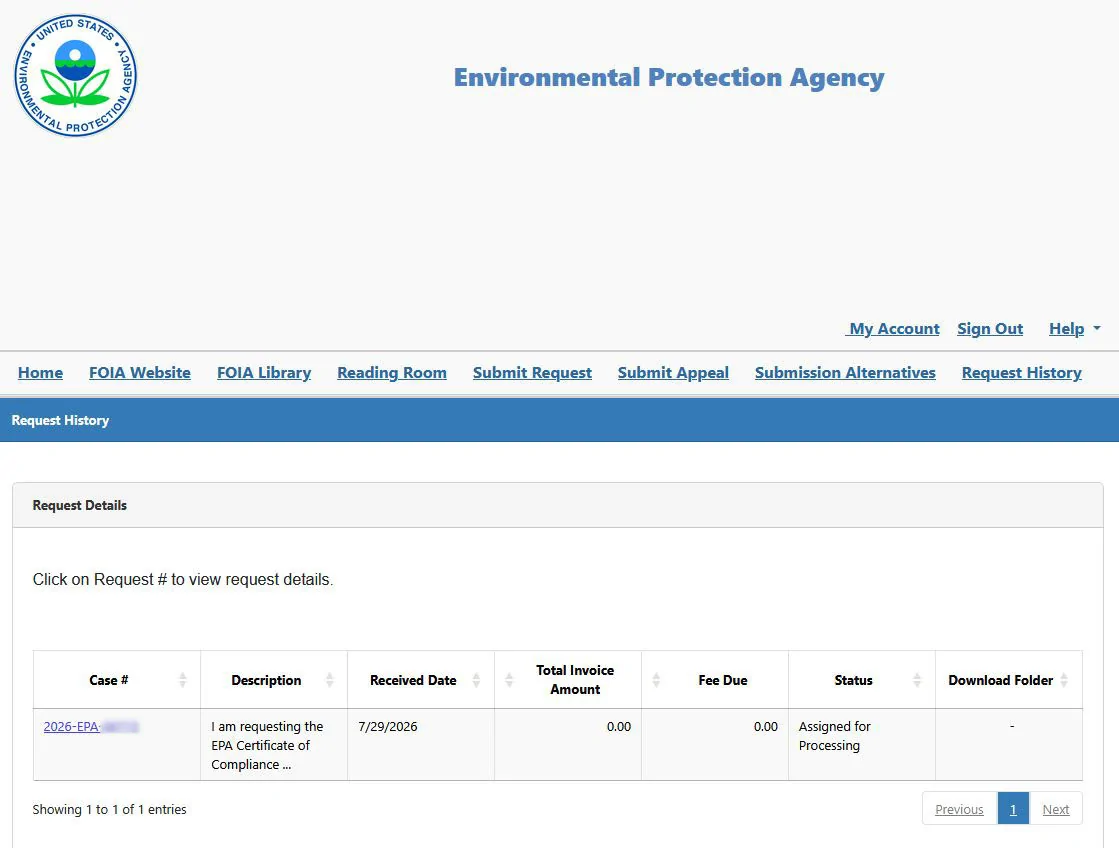Click sort arrows left of Total Invoice Amount
Screen dimensions: 1119x848
[x=509, y=680]
